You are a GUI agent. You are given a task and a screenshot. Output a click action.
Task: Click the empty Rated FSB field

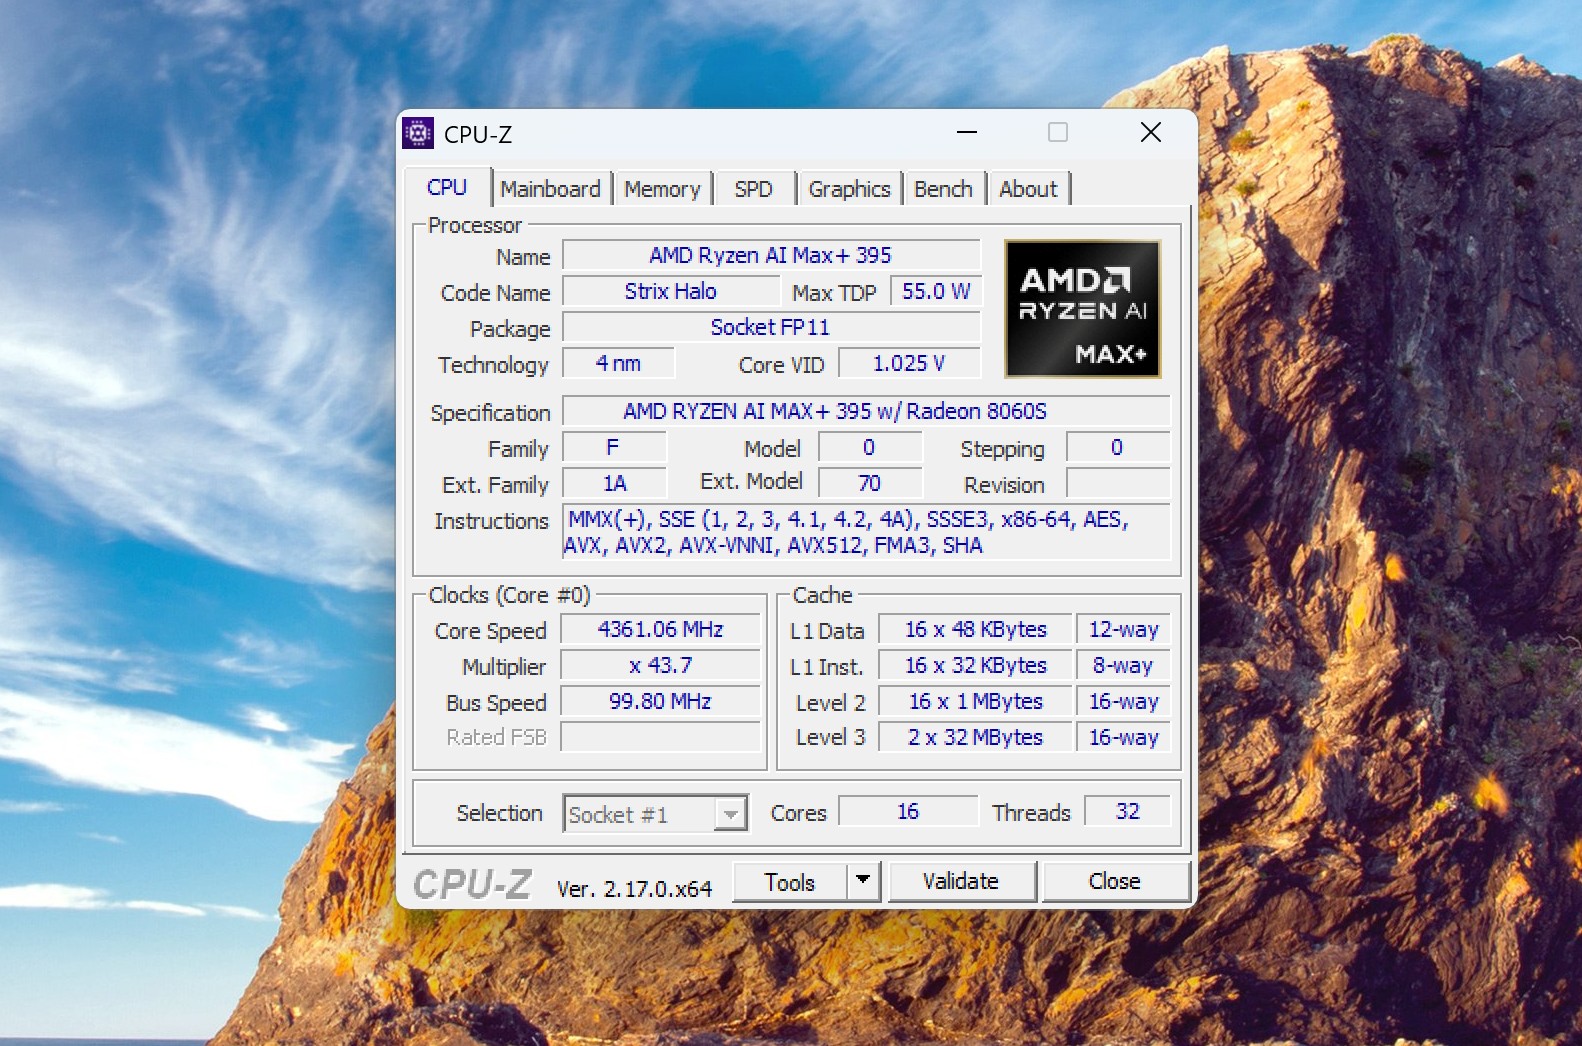tap(660, 737)
